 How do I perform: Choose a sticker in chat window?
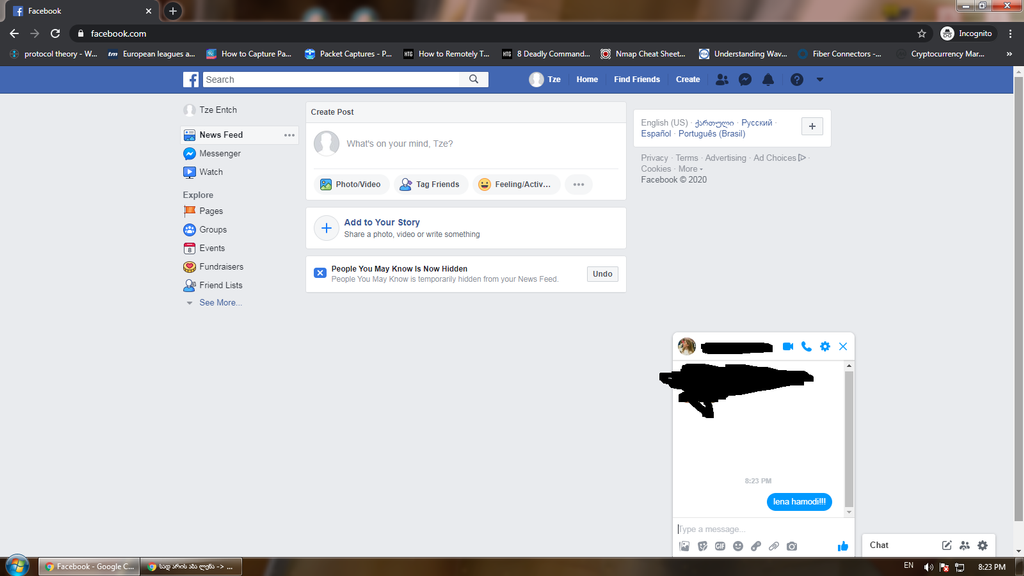coord(702,546)
